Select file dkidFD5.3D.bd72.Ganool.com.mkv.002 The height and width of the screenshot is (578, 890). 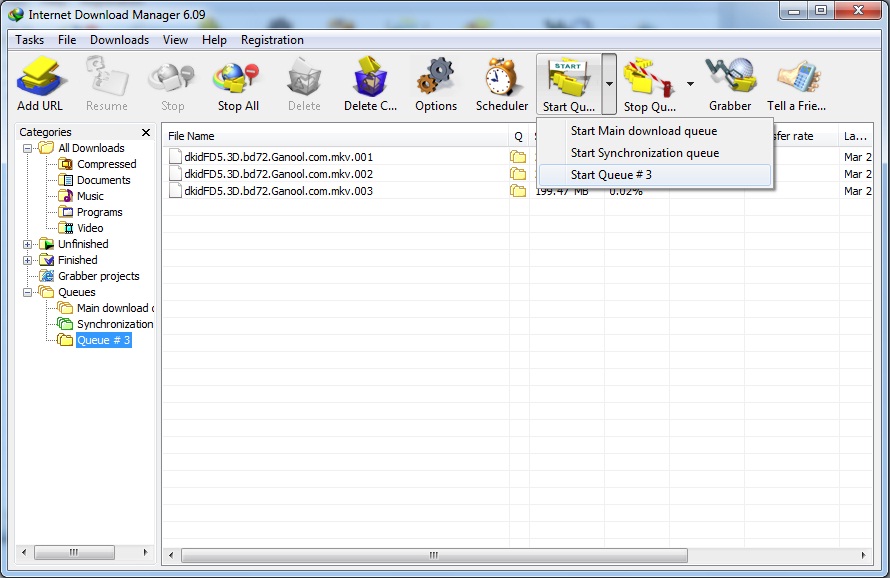tap(279, 174)
